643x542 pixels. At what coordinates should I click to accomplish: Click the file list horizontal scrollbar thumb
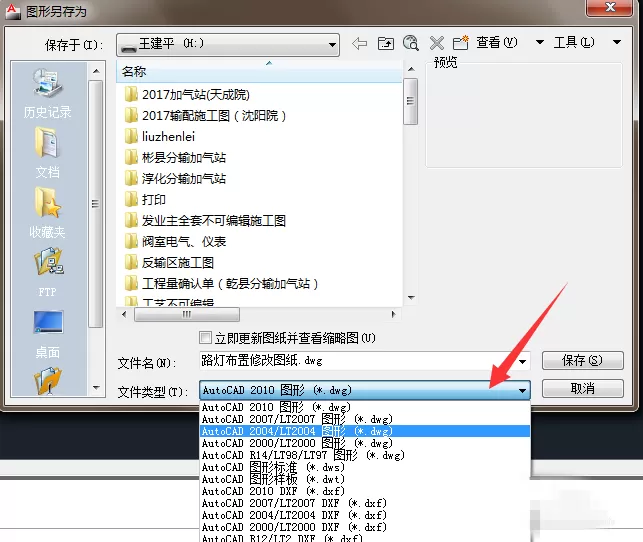click(x=187, y=314)
